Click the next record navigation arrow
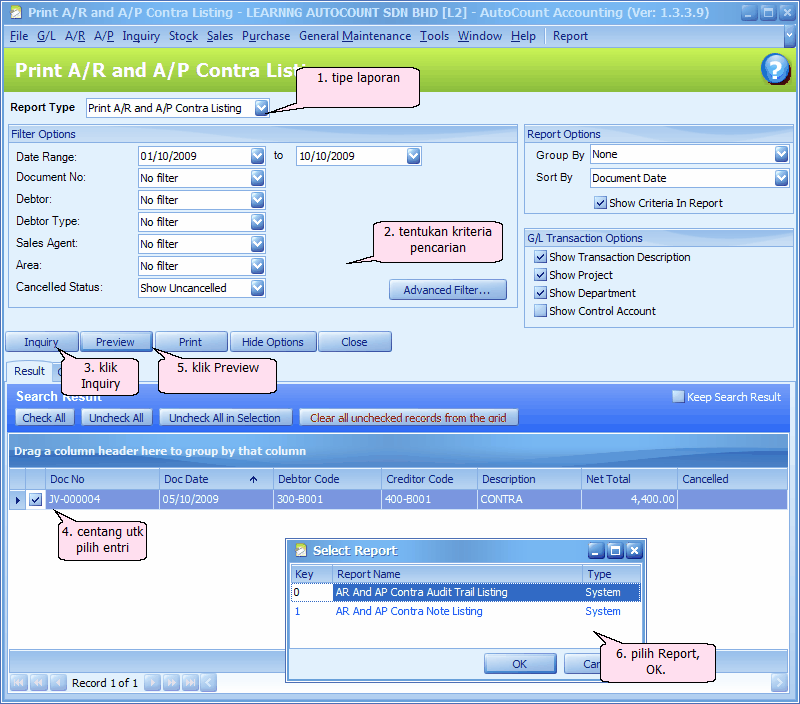Viewport: 800px width, 704px height. pos(152,683)
